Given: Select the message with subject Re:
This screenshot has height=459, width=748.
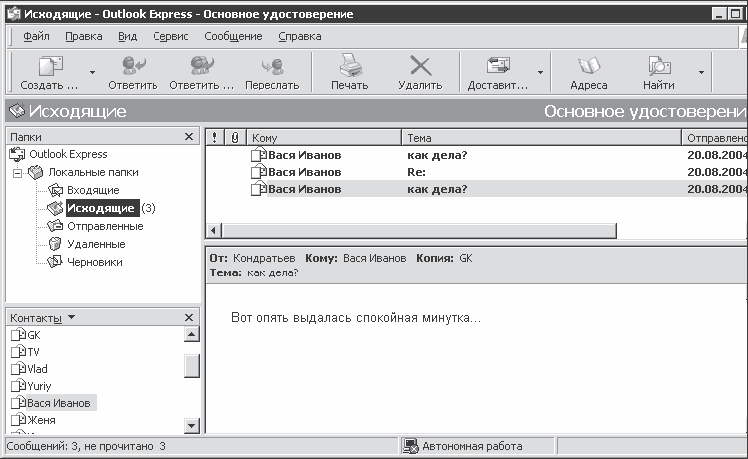Looking at the screenshot, I should (x=416, y=172).
